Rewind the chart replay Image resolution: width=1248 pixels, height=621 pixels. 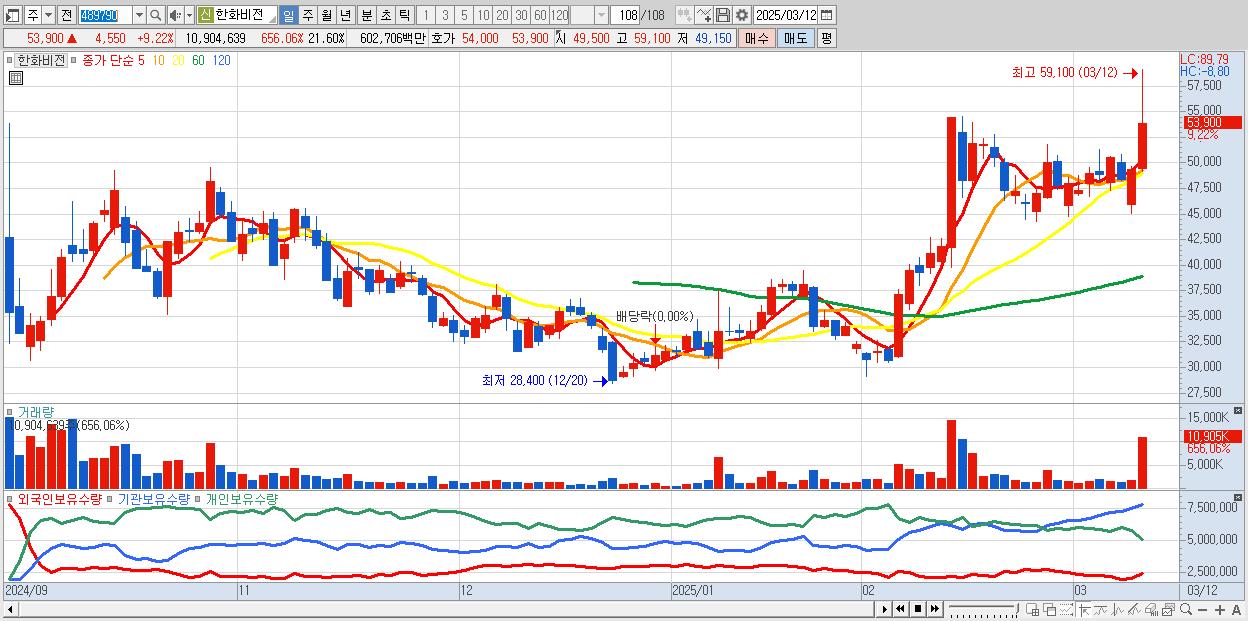(x=900, y=609)
